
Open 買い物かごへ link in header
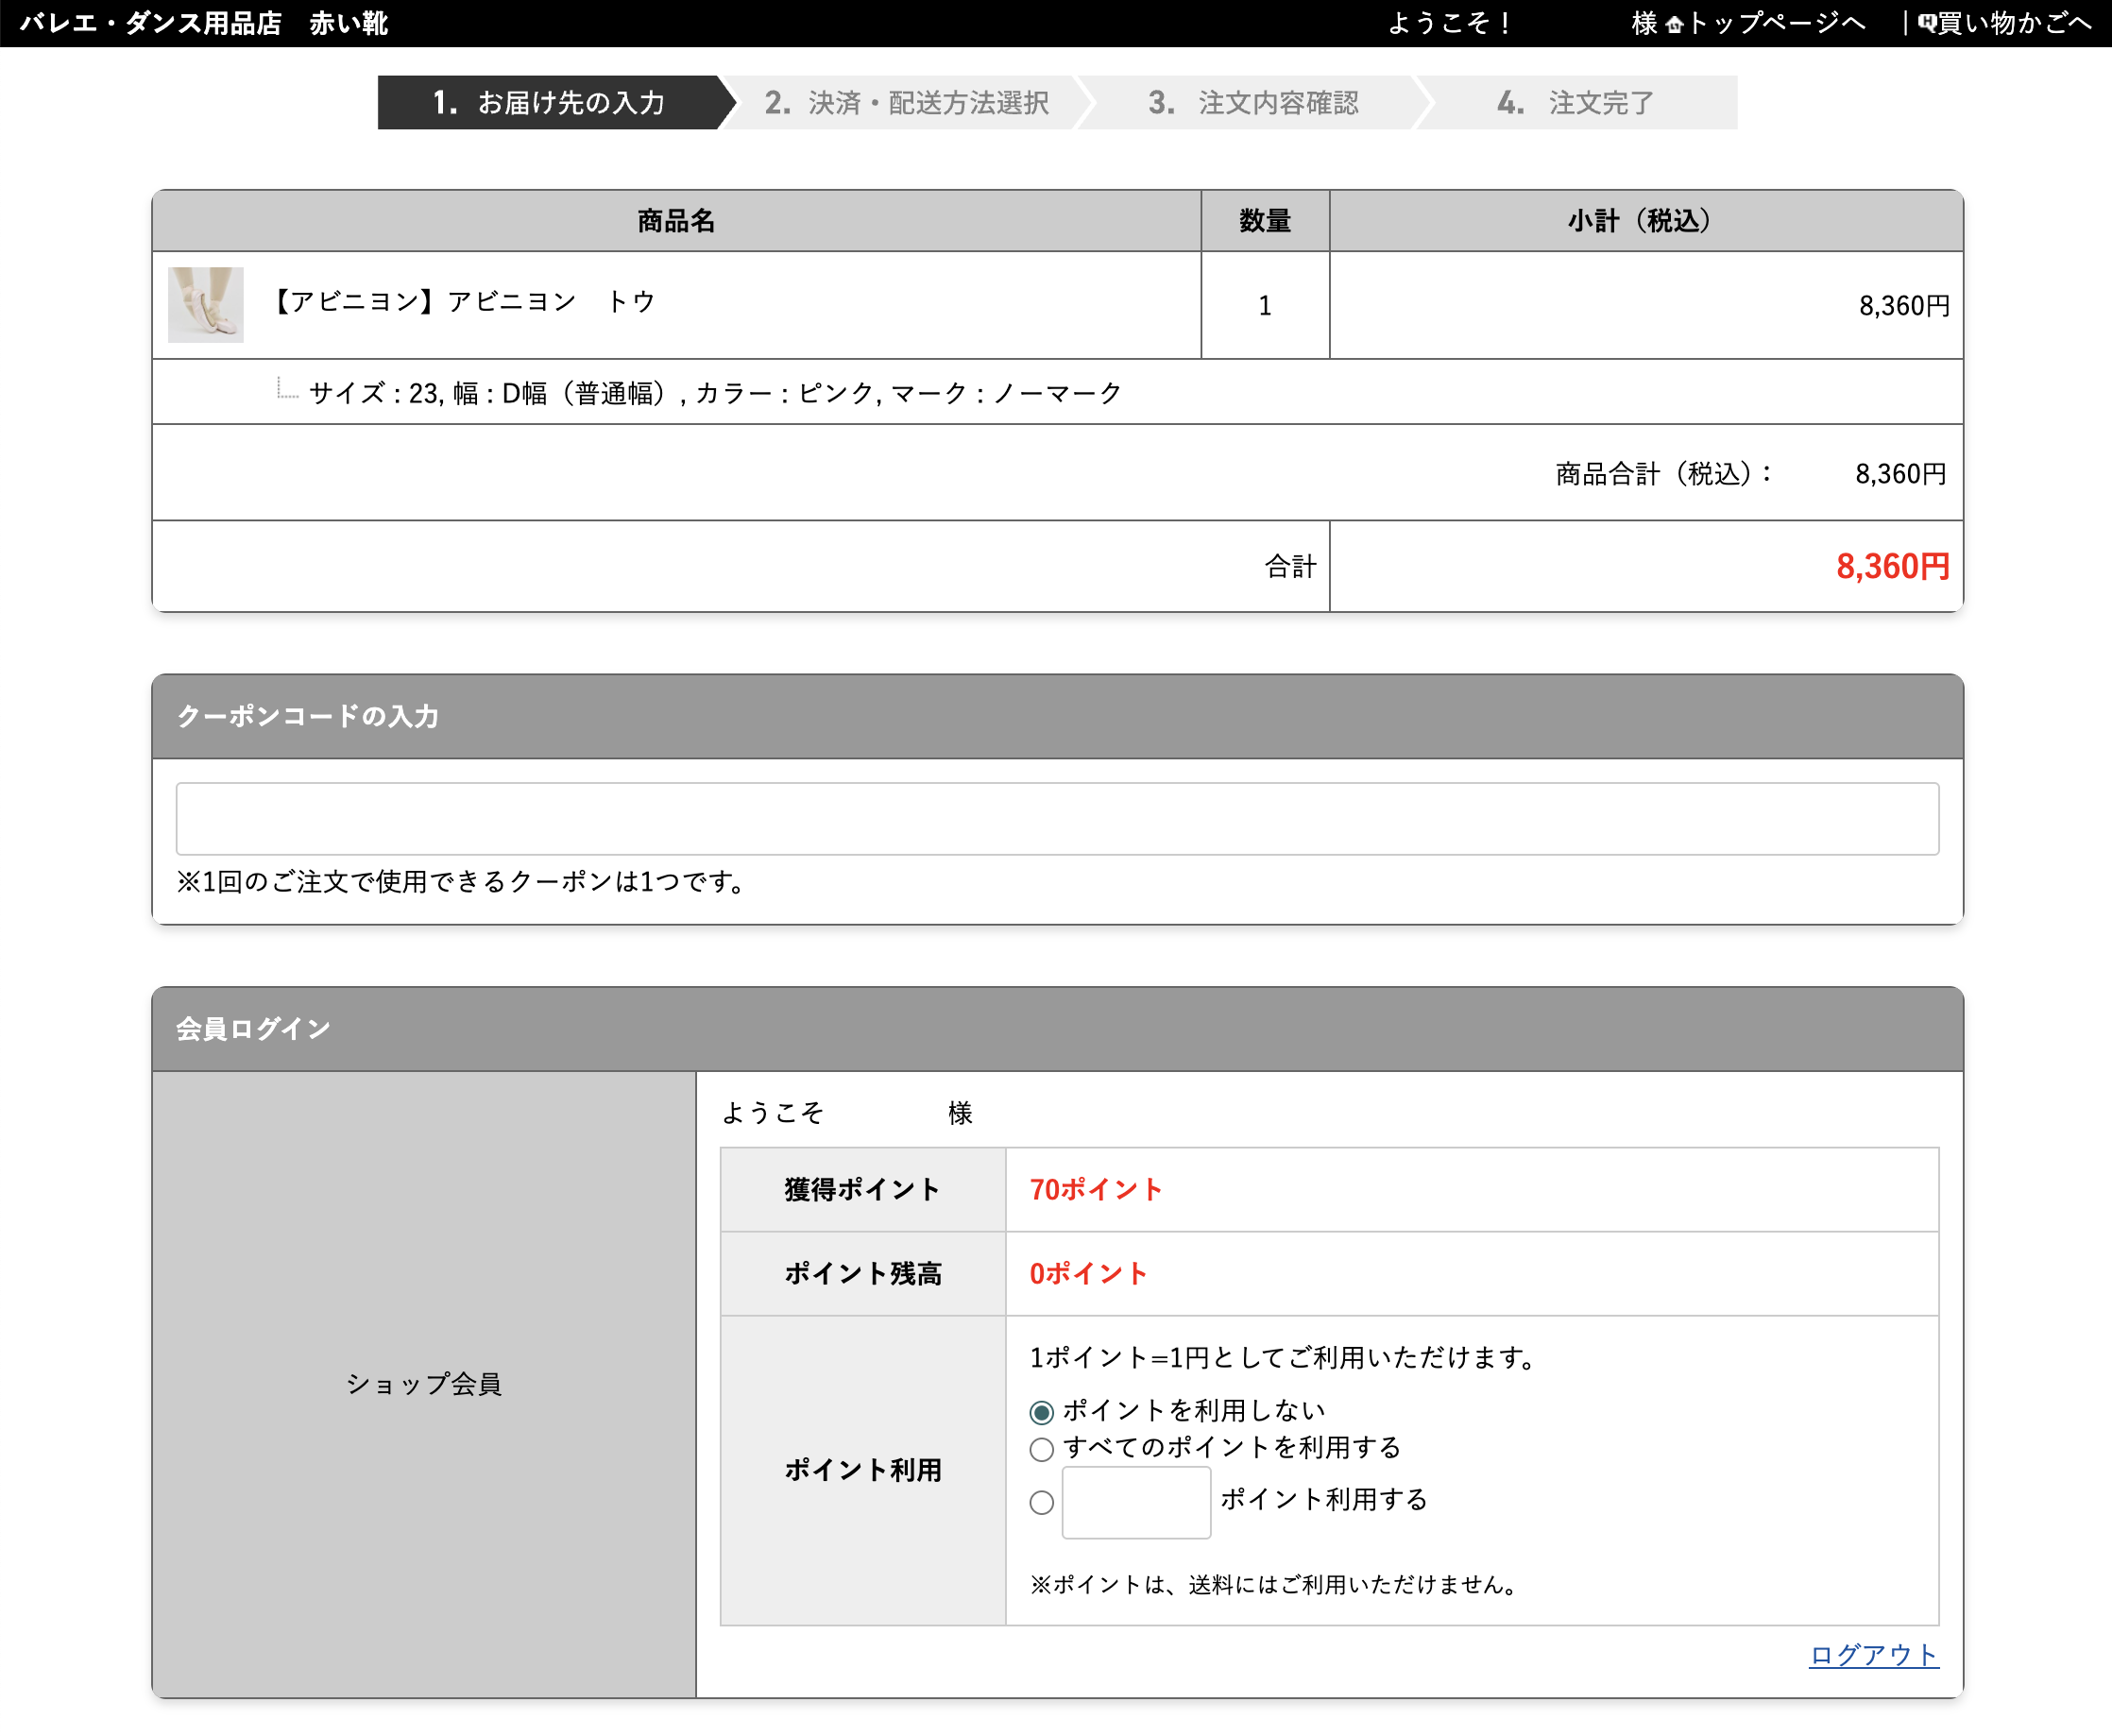(2014, 24)
